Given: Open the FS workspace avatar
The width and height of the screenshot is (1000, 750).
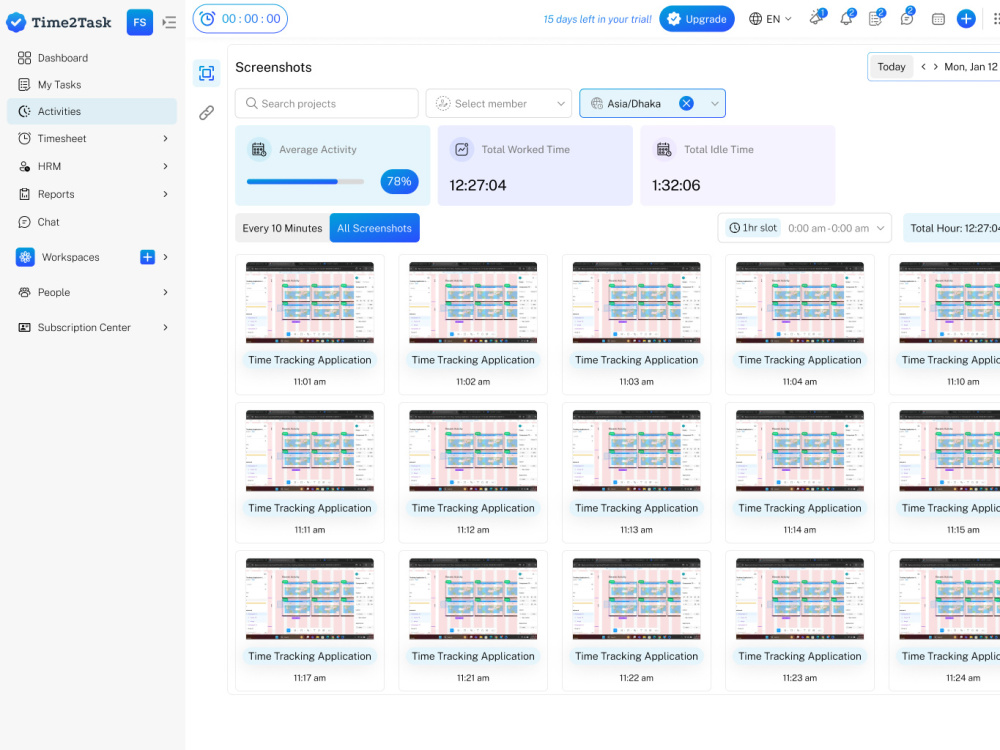Looking at the screenshot, I should [140, 22].
